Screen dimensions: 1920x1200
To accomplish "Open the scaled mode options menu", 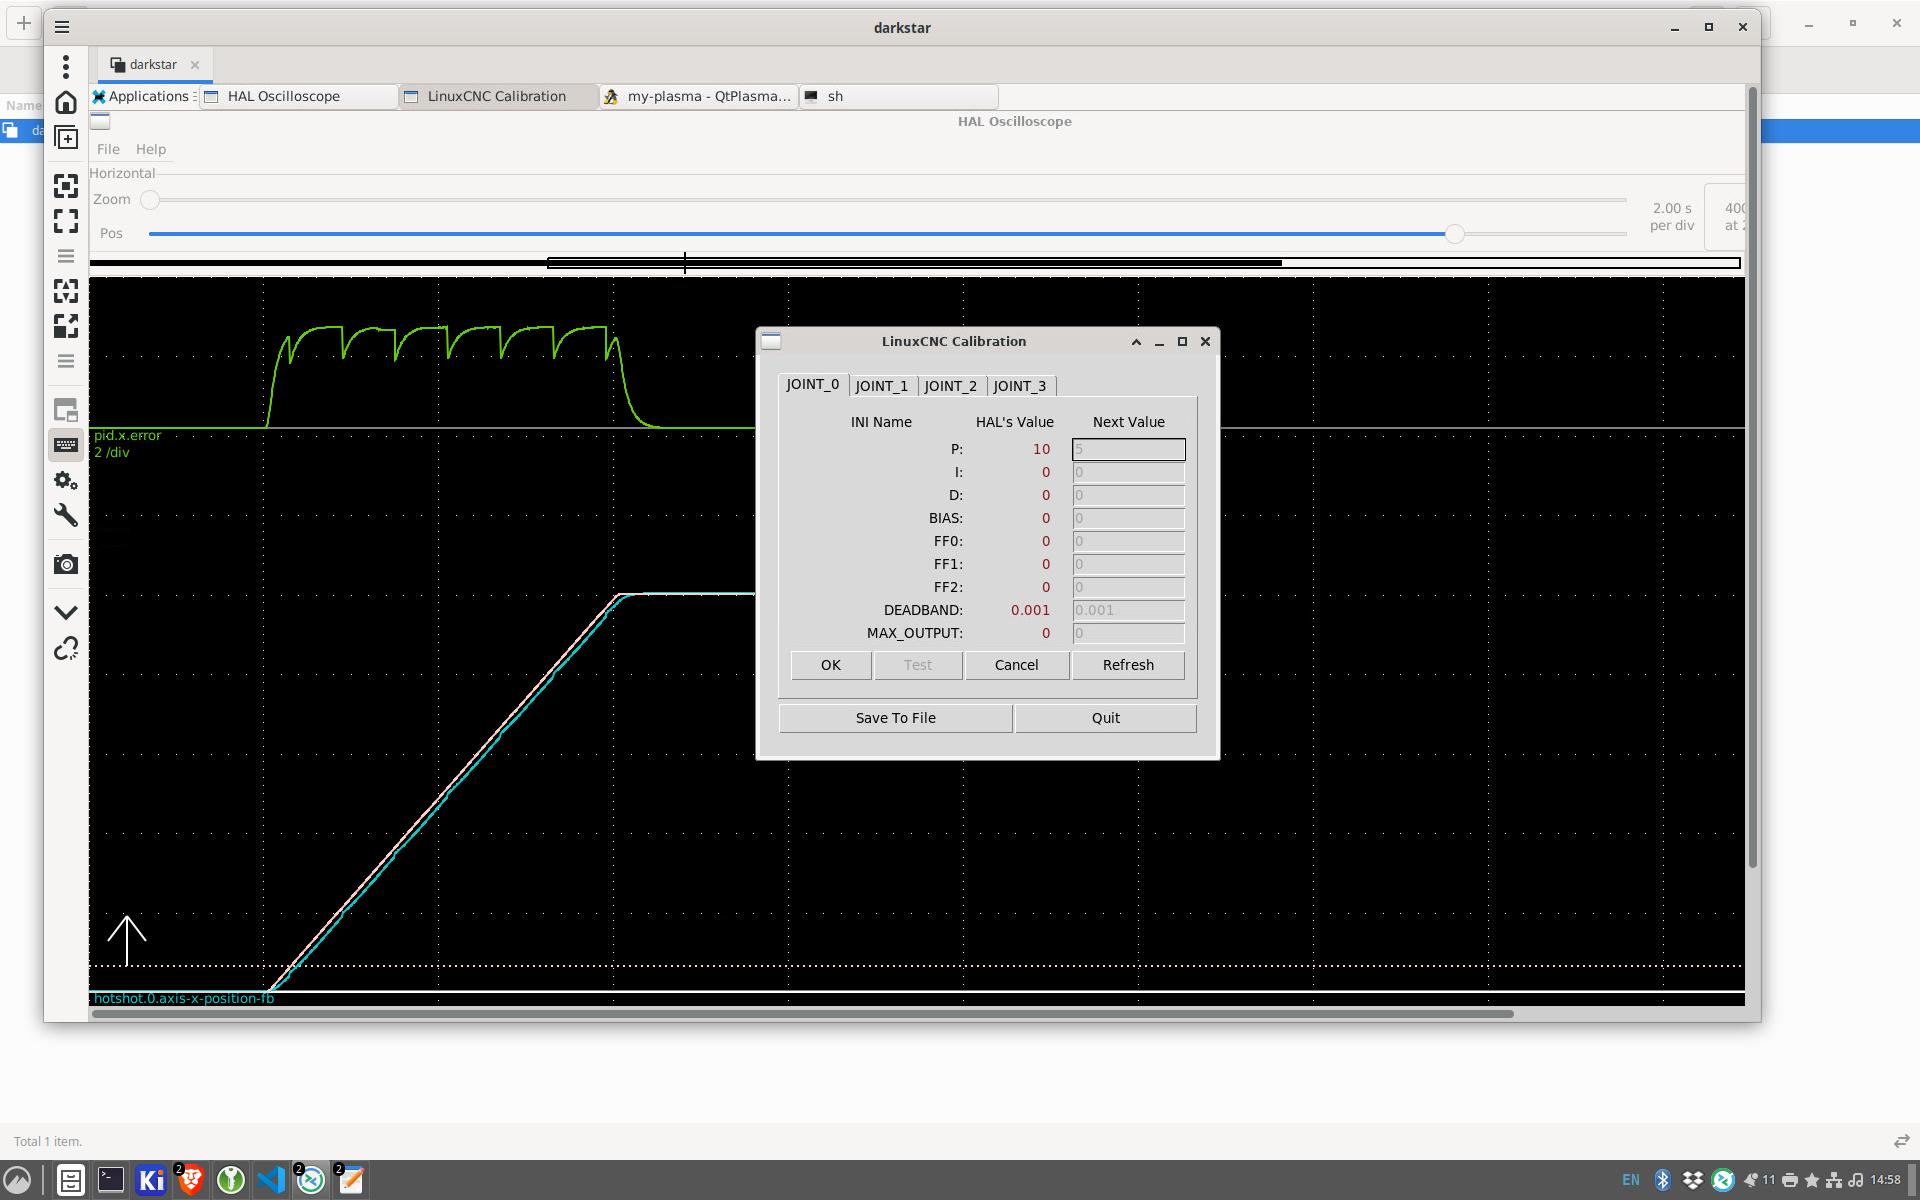I will (x=66, y=361).
